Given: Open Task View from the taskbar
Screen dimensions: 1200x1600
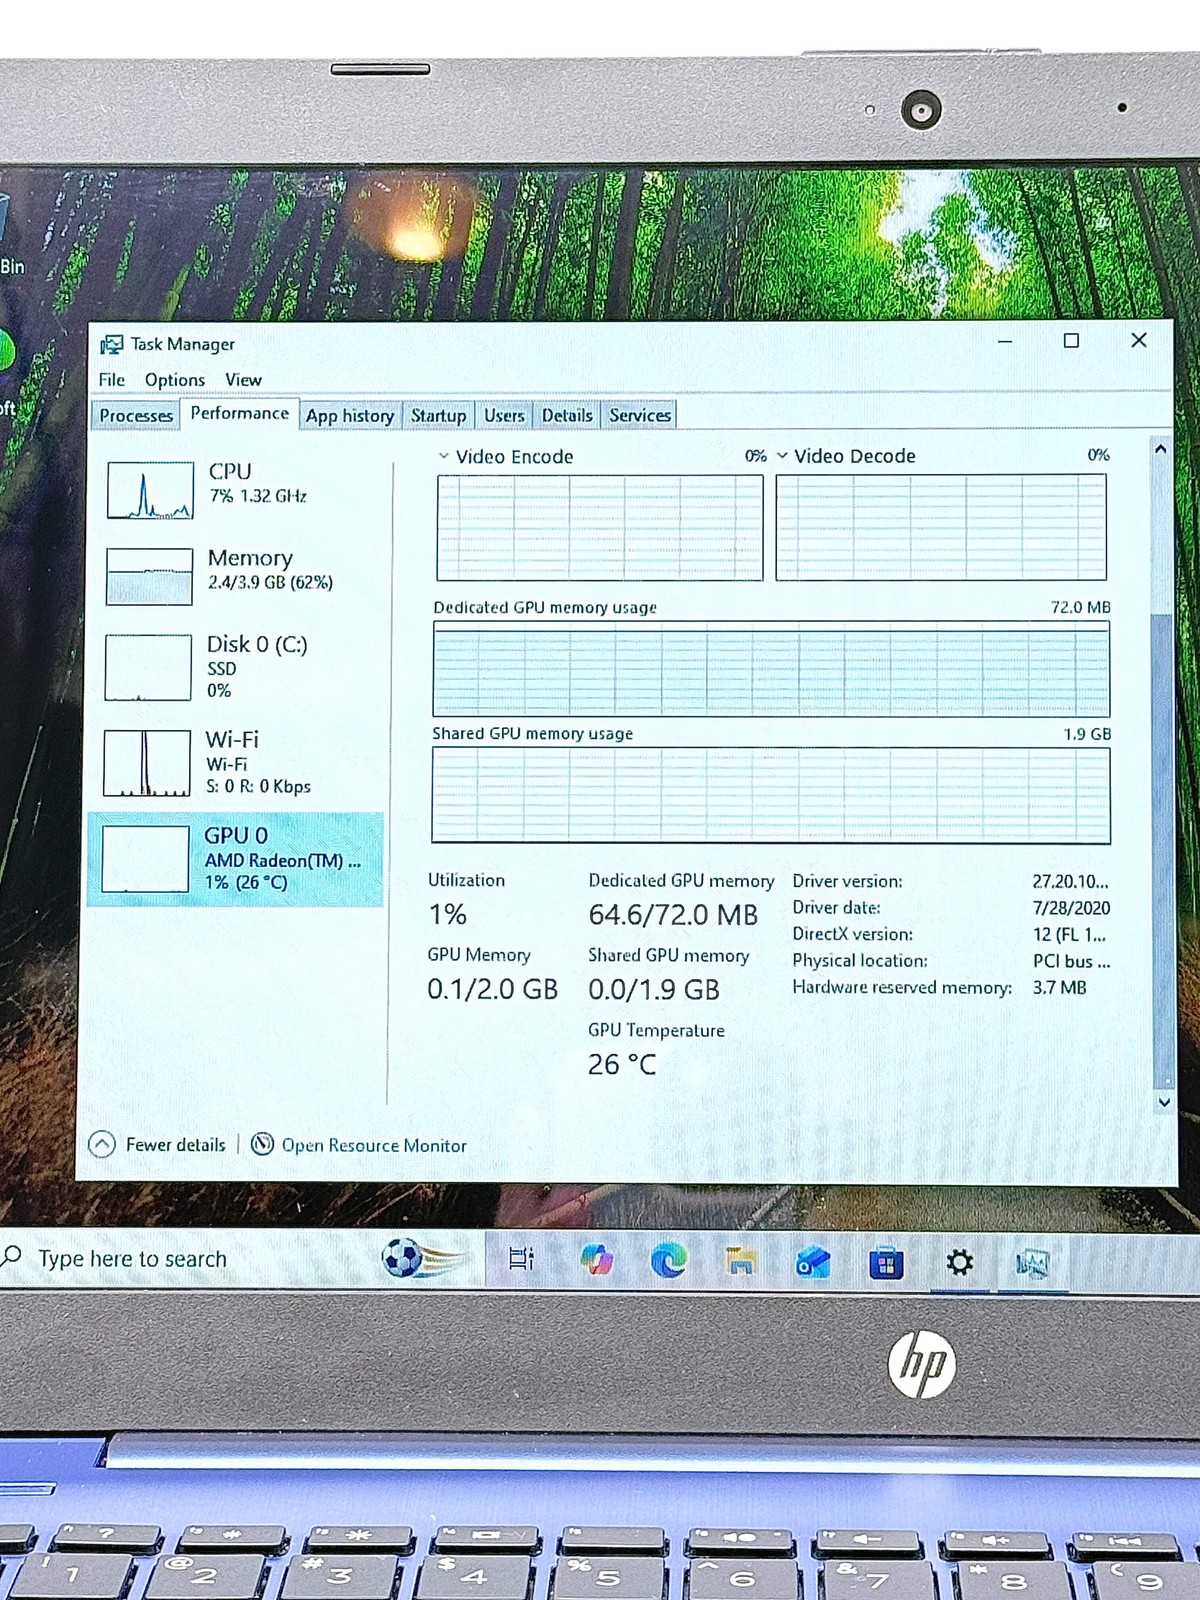Looking at the screenshot, I should [x=521, y=1260].
